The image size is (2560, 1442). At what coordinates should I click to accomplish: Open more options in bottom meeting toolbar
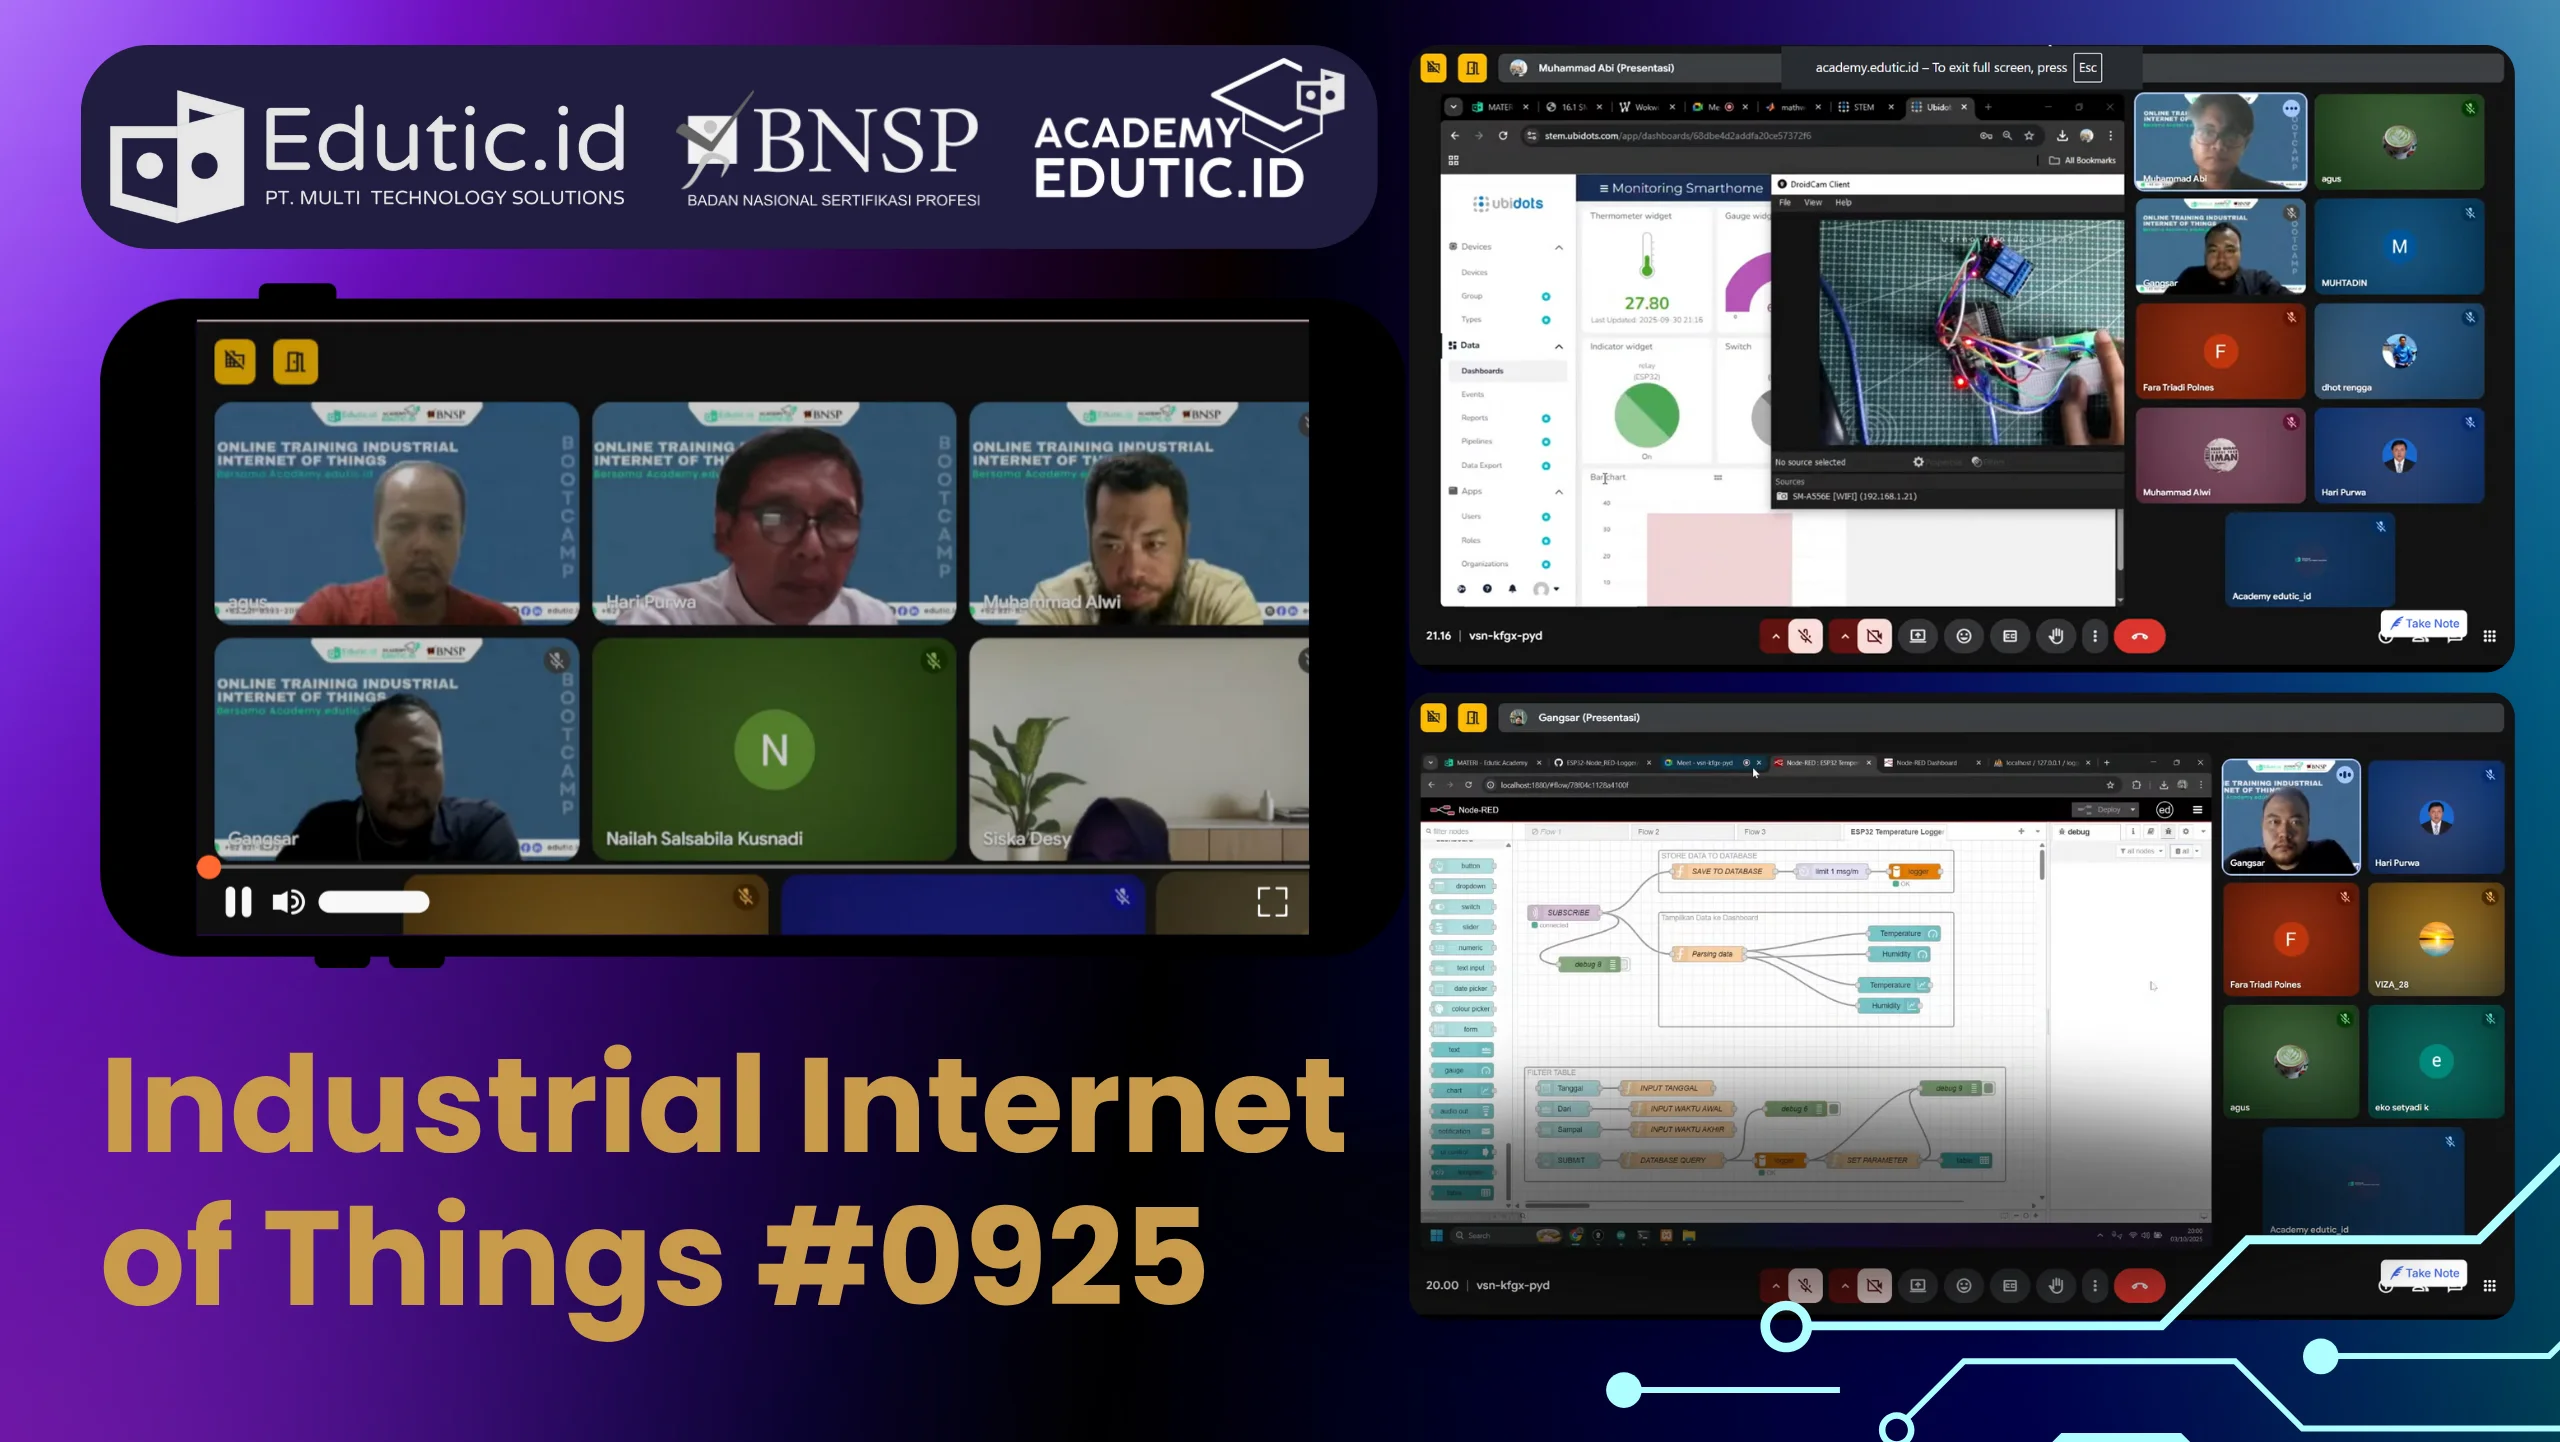[x=2095, y=1286]
